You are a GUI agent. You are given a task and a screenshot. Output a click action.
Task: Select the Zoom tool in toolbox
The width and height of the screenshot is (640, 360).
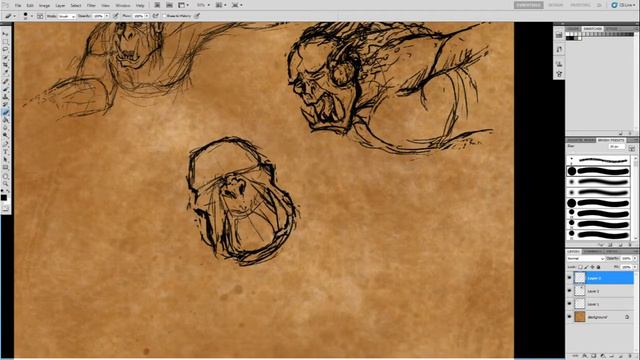tap(6, 184)
